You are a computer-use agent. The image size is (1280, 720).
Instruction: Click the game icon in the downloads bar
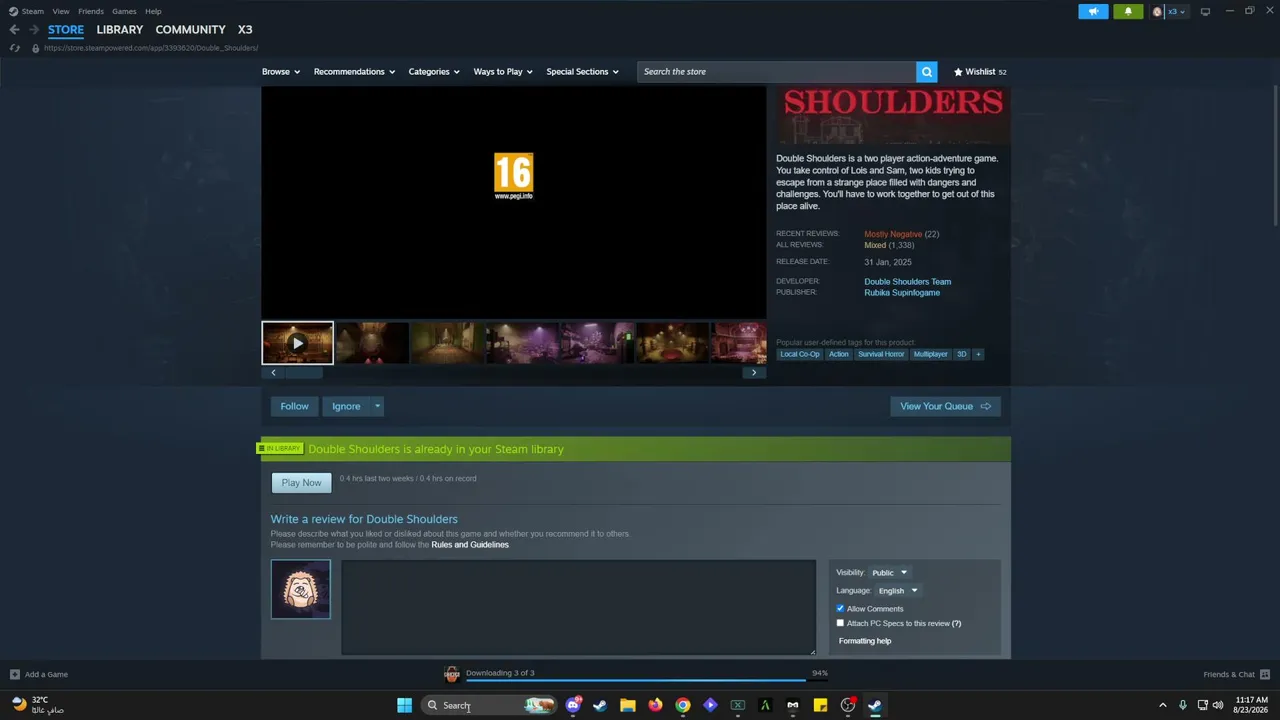[x=452, y=674]
